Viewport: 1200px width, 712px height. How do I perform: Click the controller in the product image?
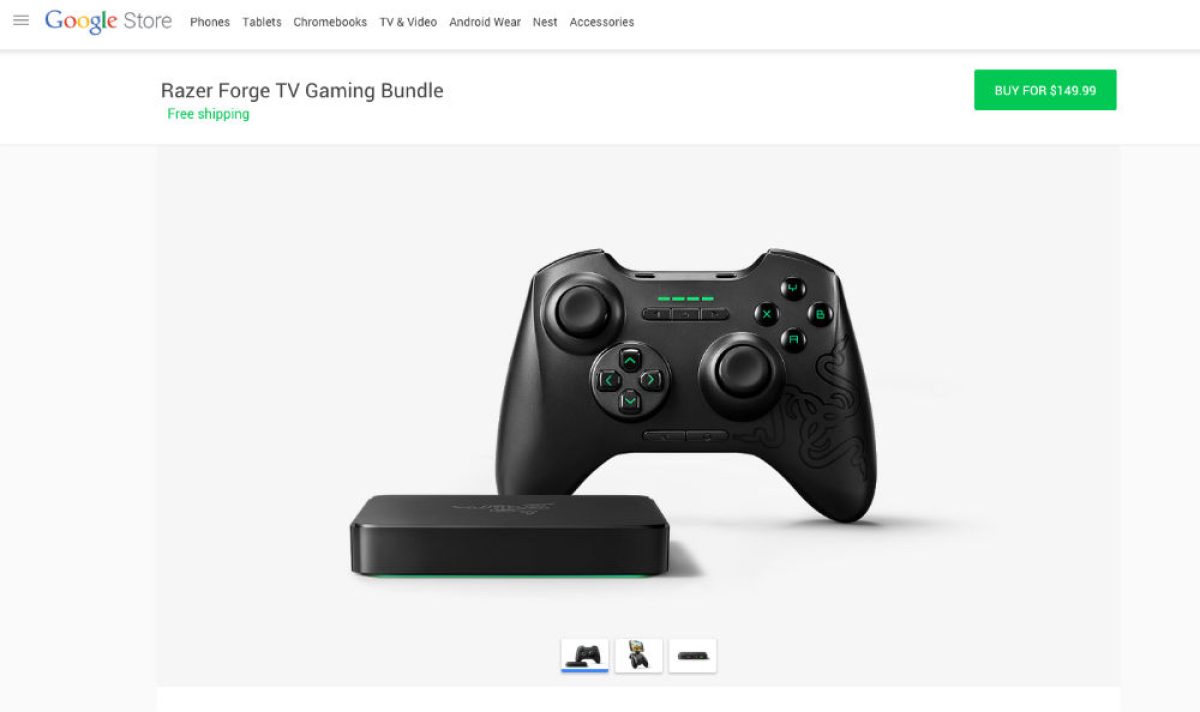click(685, 385)
